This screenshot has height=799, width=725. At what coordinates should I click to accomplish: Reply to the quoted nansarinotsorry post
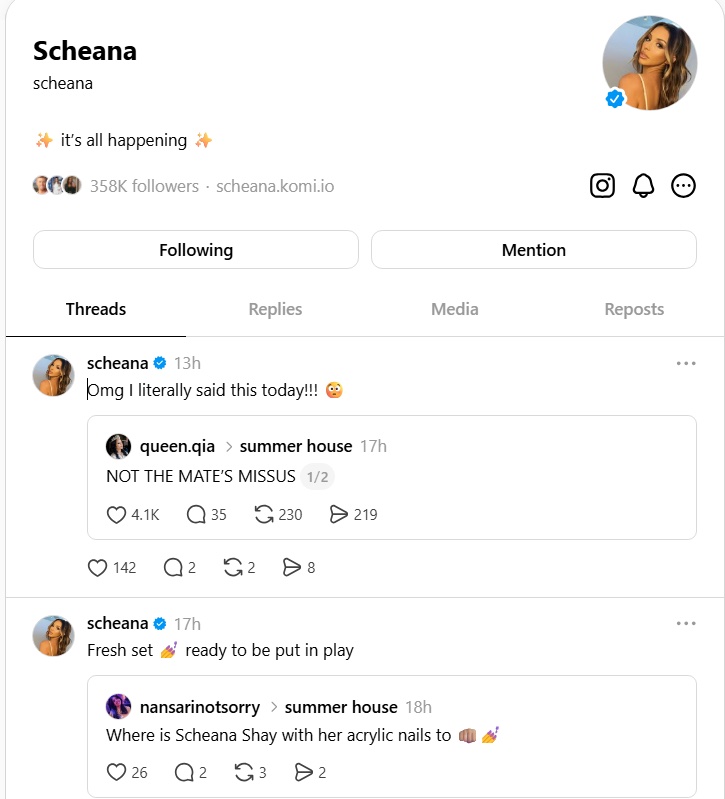pos(184,772)
